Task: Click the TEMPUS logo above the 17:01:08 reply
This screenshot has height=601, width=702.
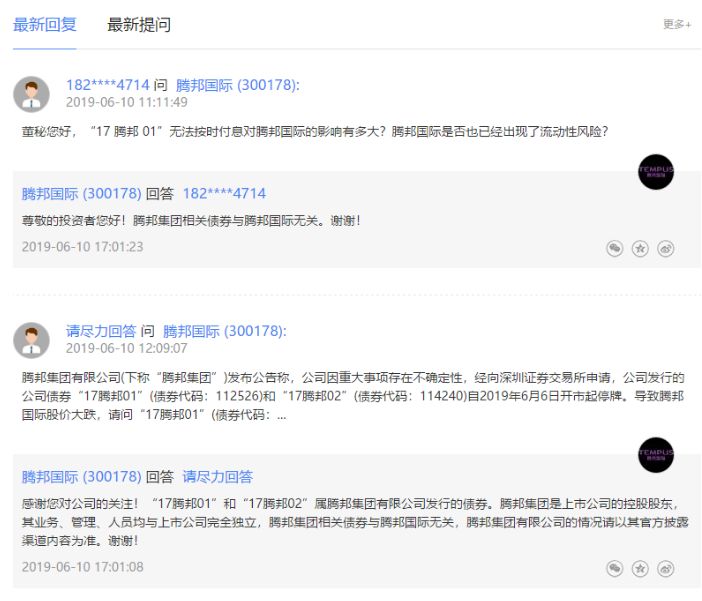Action: pos(656,455)
